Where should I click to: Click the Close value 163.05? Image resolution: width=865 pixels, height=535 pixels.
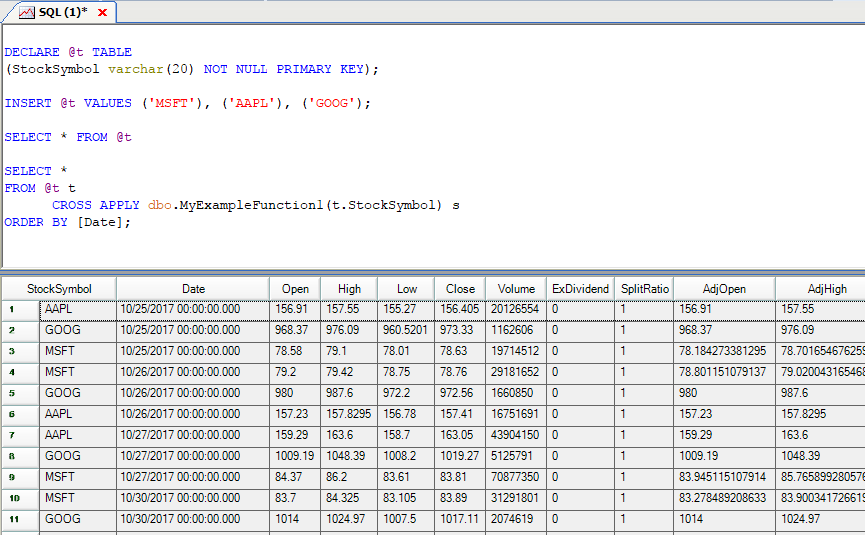pyautogui.click(x=460, y=435)
